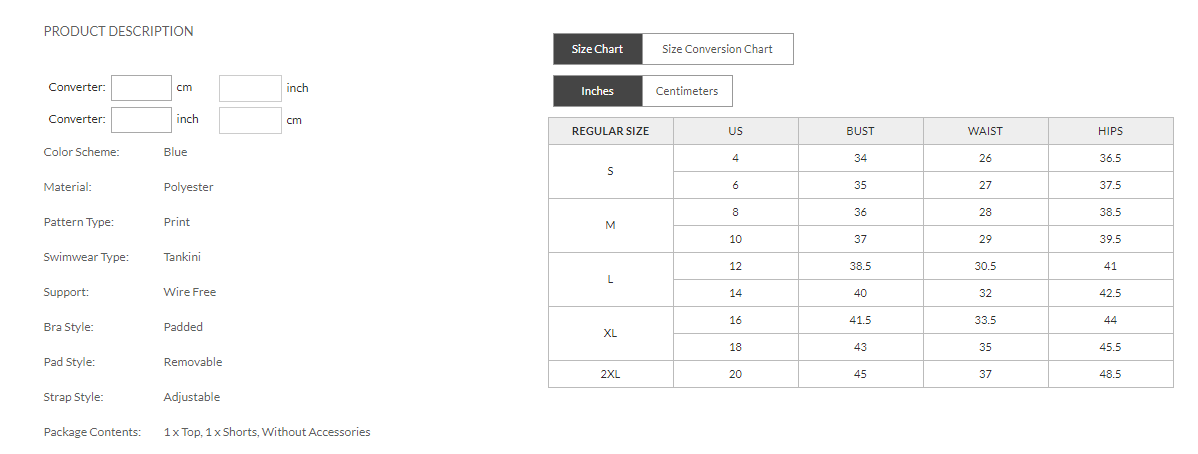This screenshot has height=454, width=1198.
Task: Select the M size row label
Action: click(x=610, y=225)
